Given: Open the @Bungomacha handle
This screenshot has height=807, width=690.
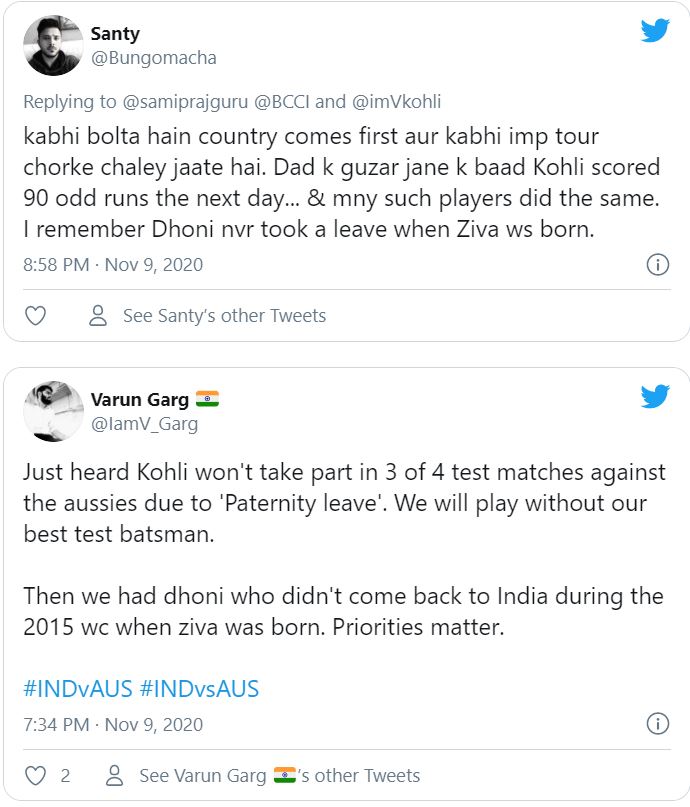Looking at the screenshot, I should (154, 58).
